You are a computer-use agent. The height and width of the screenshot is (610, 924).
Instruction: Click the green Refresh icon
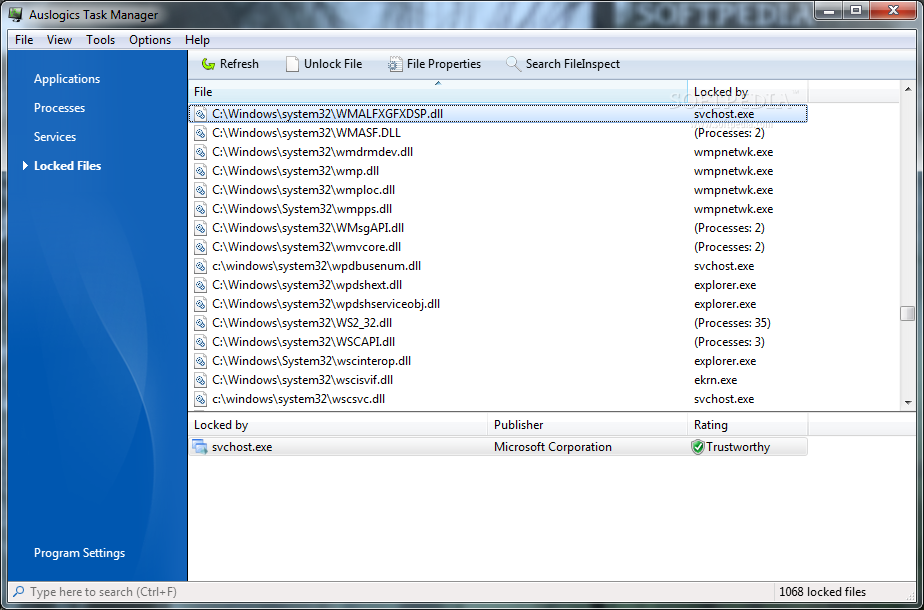(208, 64)
